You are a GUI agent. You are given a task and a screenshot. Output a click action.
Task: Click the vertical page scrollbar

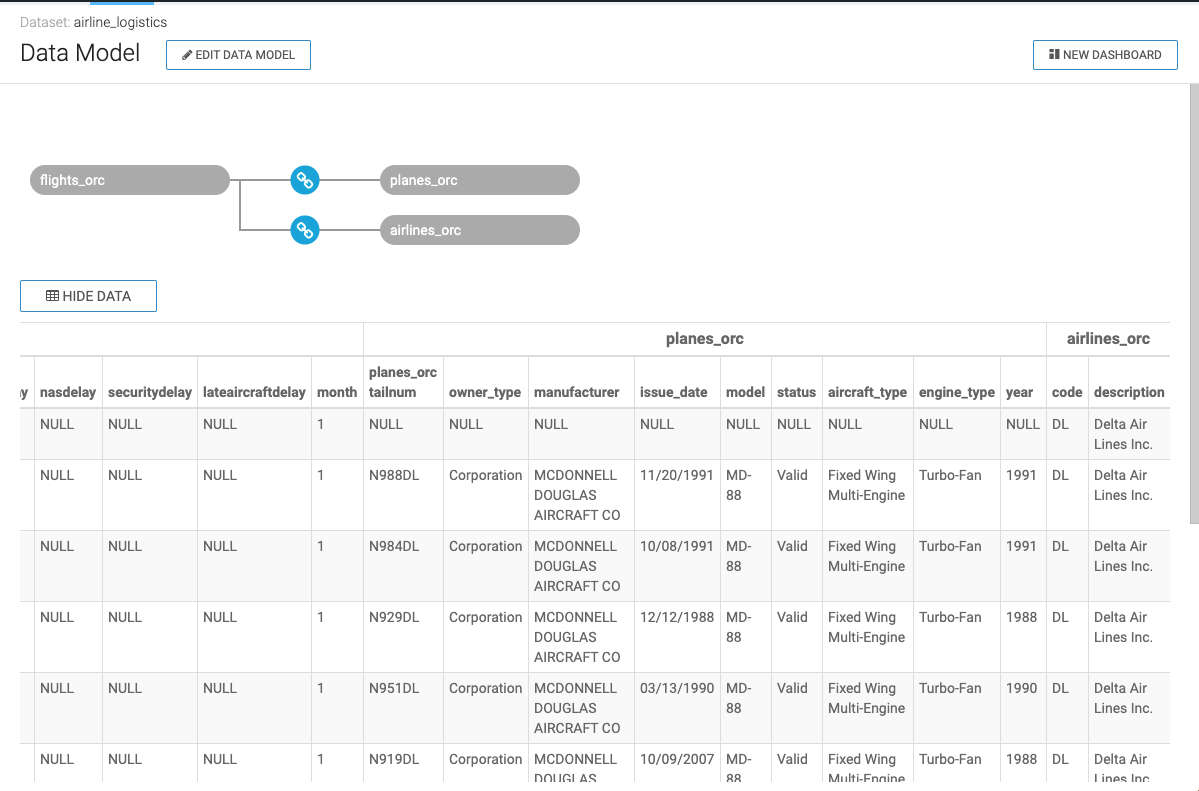pyautogui.click(x=1194, y=304)
